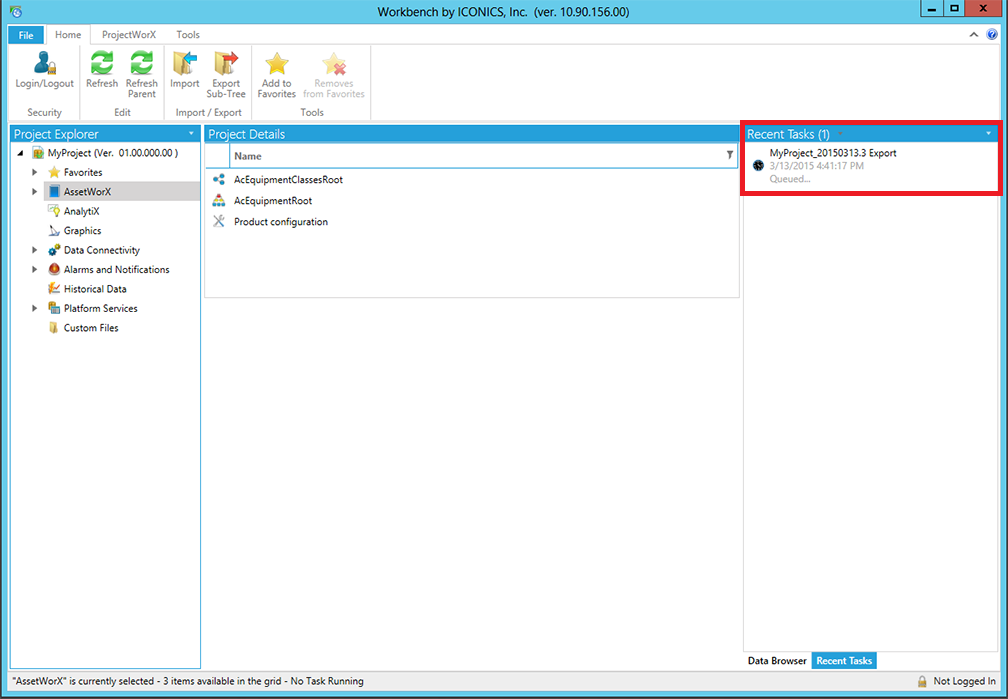Select AcEquipmentClassesRoot in Project Details
This screenshot has height=699, width=1008.
click(x=288, y=180)
